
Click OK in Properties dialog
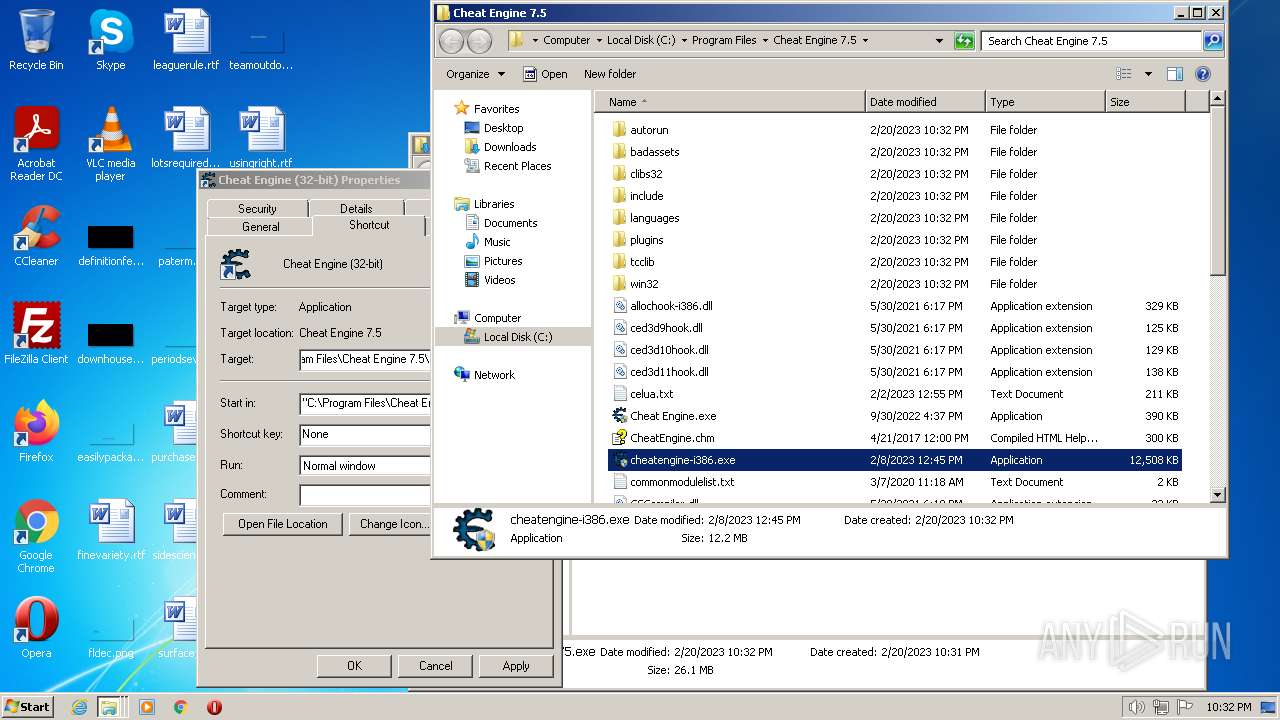click(354, 666)
